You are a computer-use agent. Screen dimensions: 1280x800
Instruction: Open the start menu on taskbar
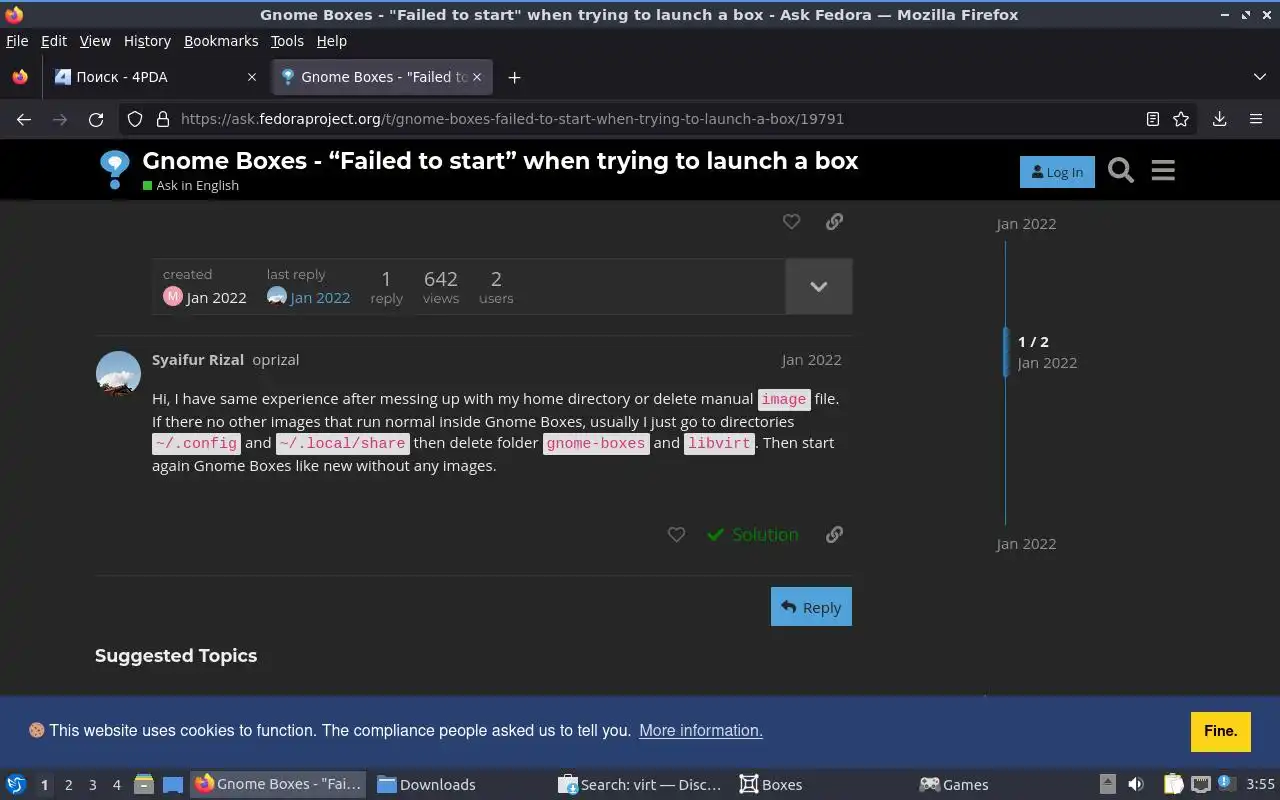(x=16, y=785)
